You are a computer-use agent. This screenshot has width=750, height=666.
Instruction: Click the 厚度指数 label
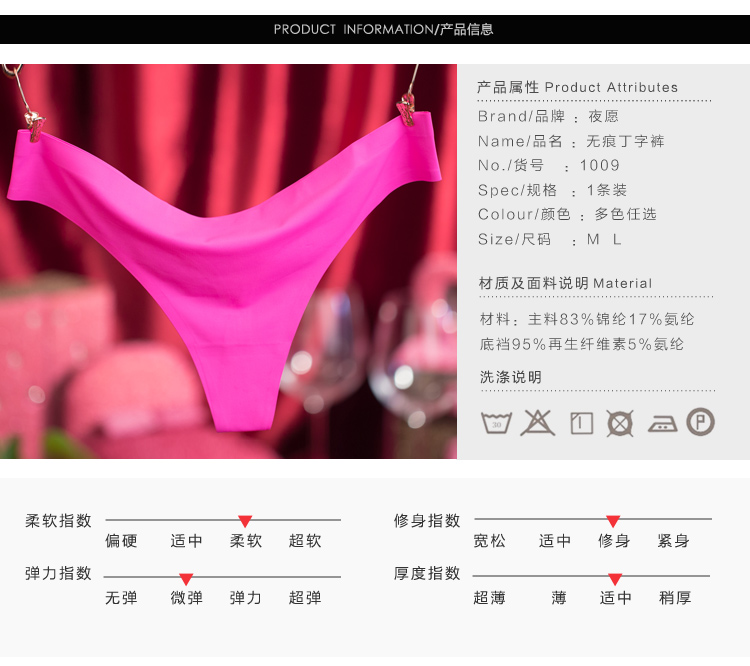[427, 573]
